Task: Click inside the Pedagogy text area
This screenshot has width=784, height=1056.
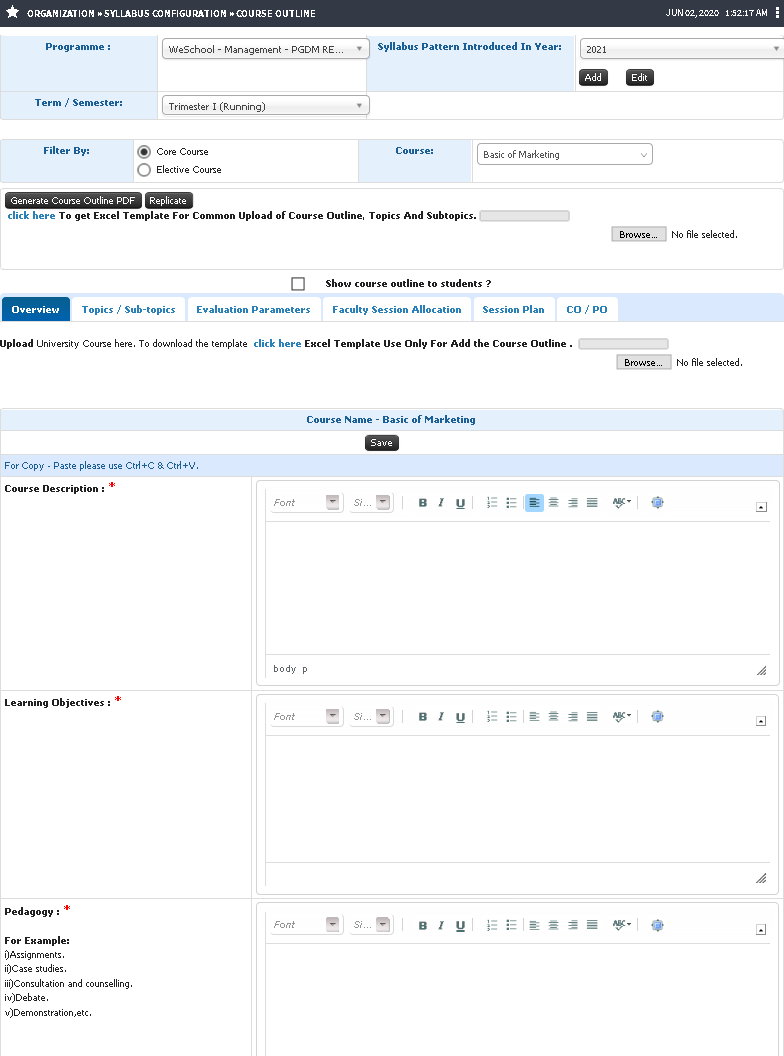Action: click(517, 999)
